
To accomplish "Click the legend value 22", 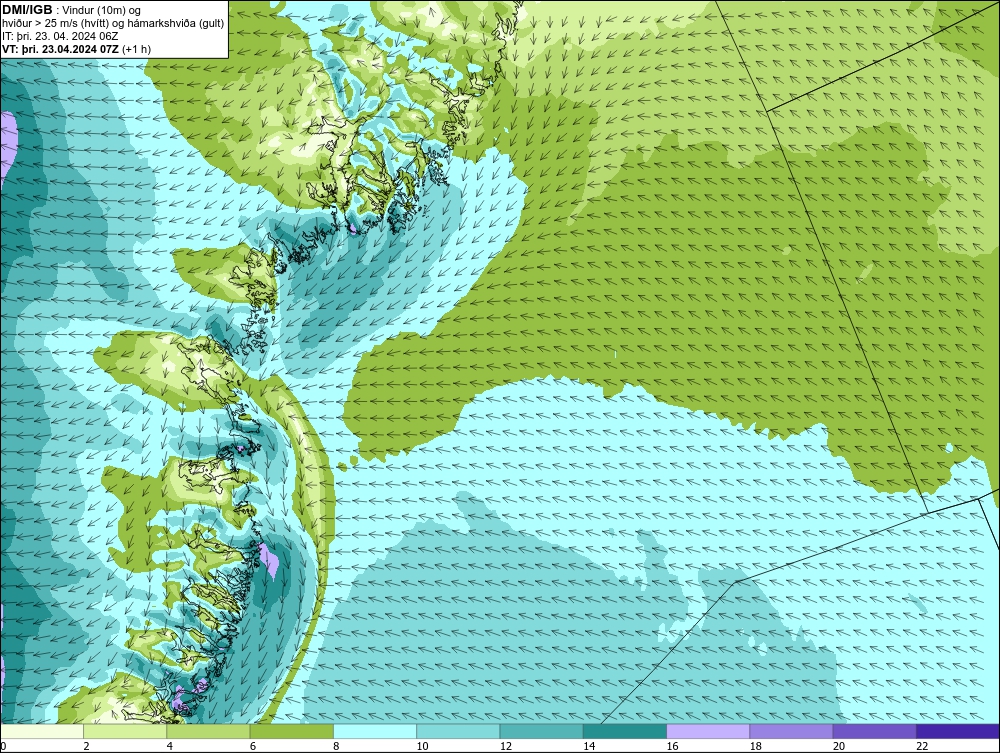I will 922,746.
